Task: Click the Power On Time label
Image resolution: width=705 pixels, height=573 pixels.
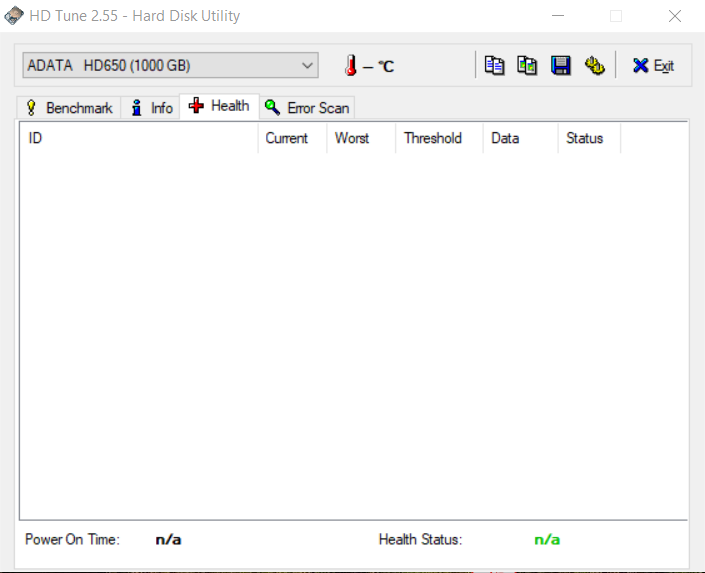Action: pos(72,539)
